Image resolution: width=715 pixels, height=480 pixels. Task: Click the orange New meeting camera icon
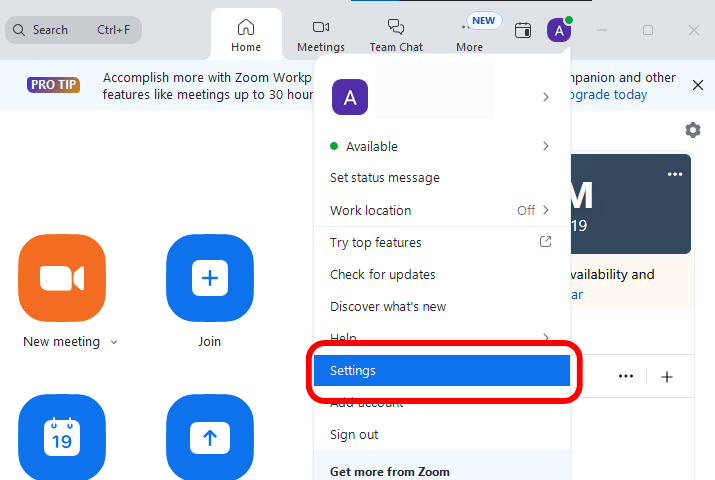(x=61, y=278)
